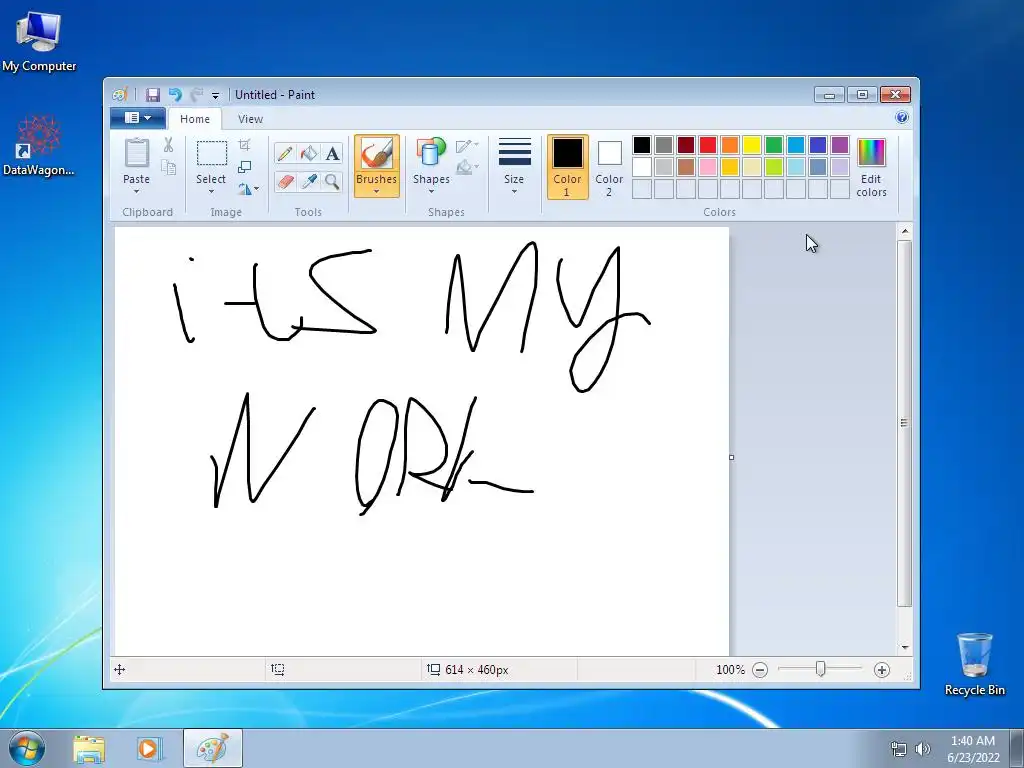Pick the red color swatch
Image resolution: width=1024 pixels, height=768 pixels.
708,145
